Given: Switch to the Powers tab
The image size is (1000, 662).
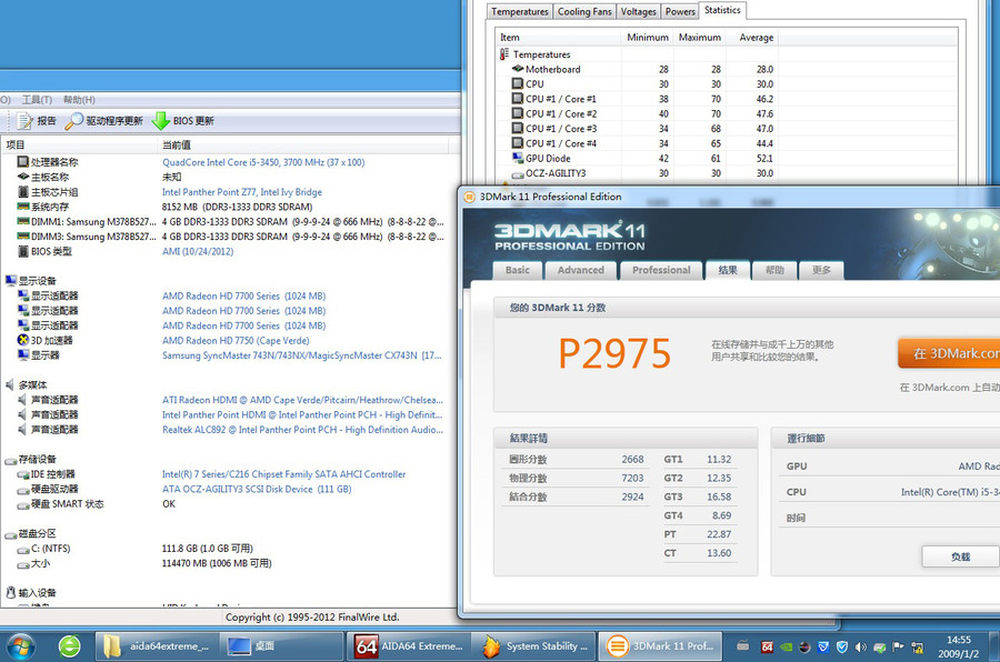Looking at the screenshot, I should click(680, 11).
